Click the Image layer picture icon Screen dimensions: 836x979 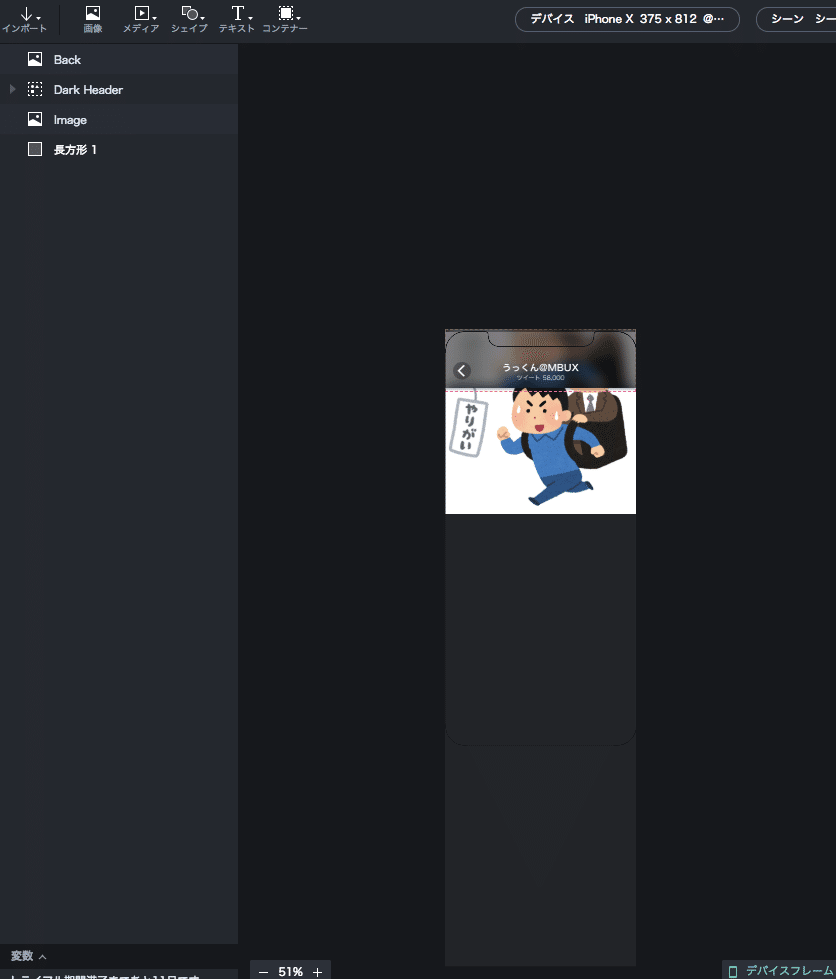tap(35, 119)
